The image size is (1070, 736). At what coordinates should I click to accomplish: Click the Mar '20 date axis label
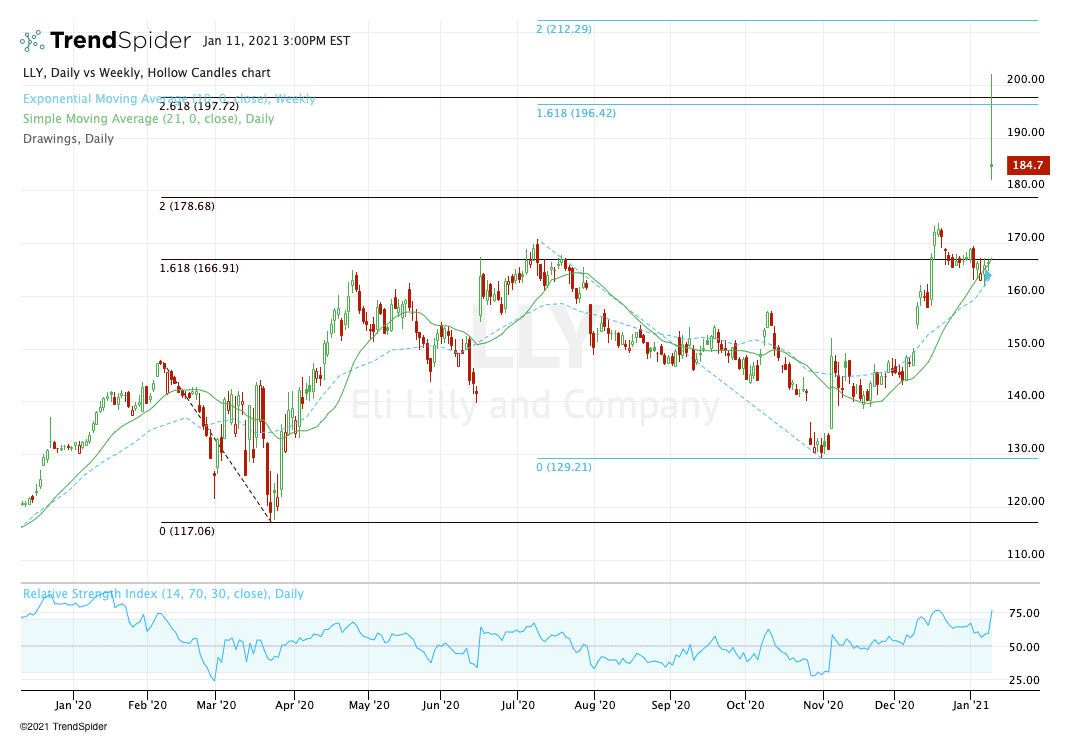pos(216,705)
